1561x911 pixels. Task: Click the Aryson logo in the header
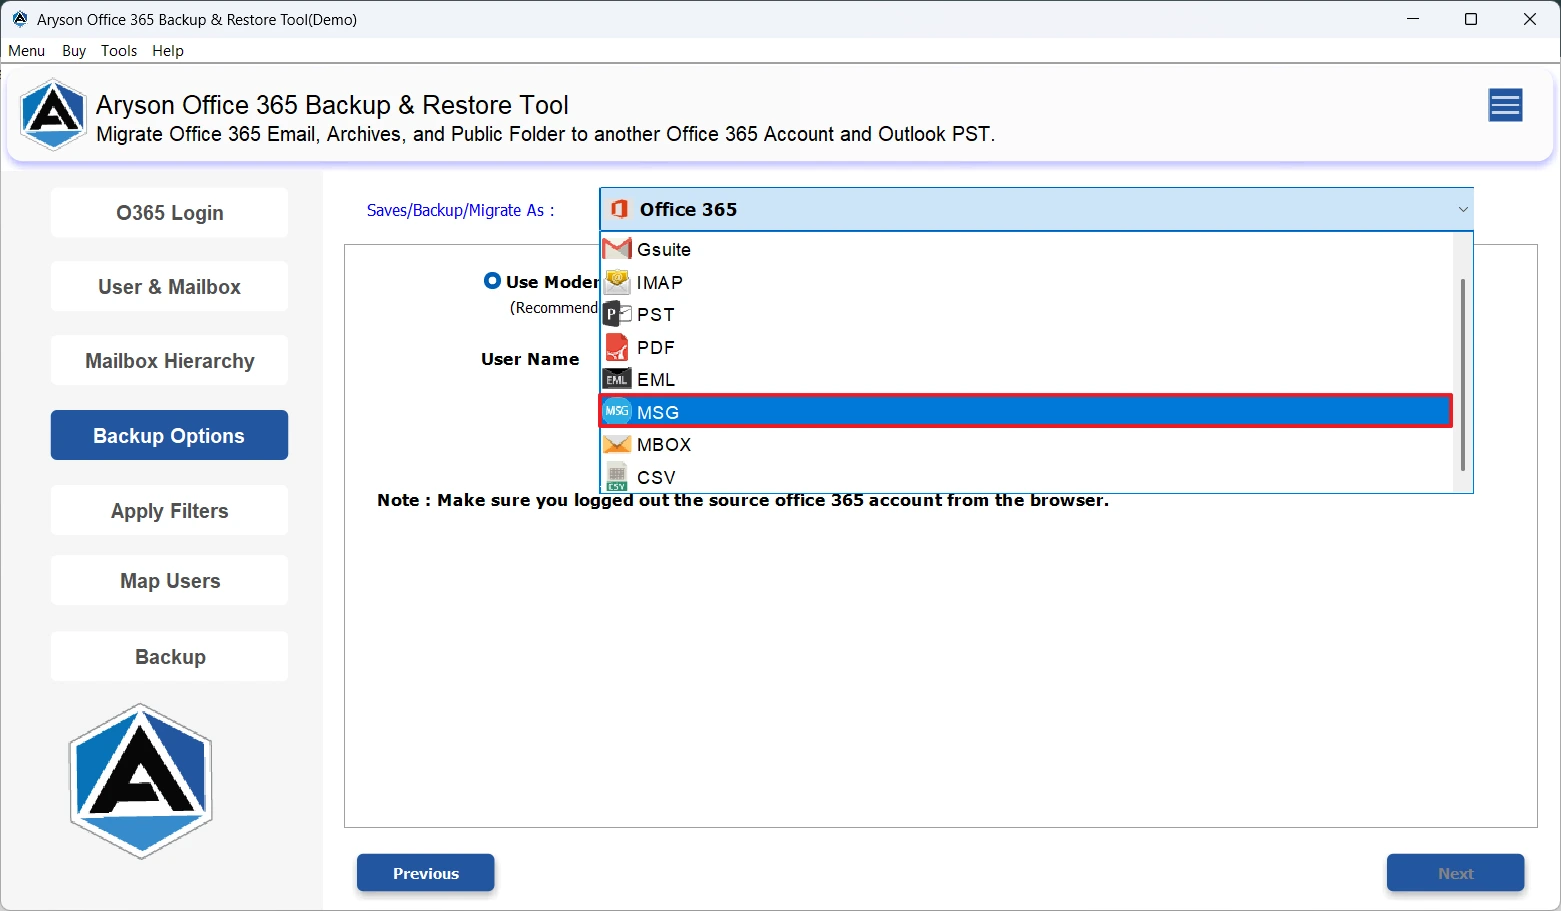pos(53,115)
